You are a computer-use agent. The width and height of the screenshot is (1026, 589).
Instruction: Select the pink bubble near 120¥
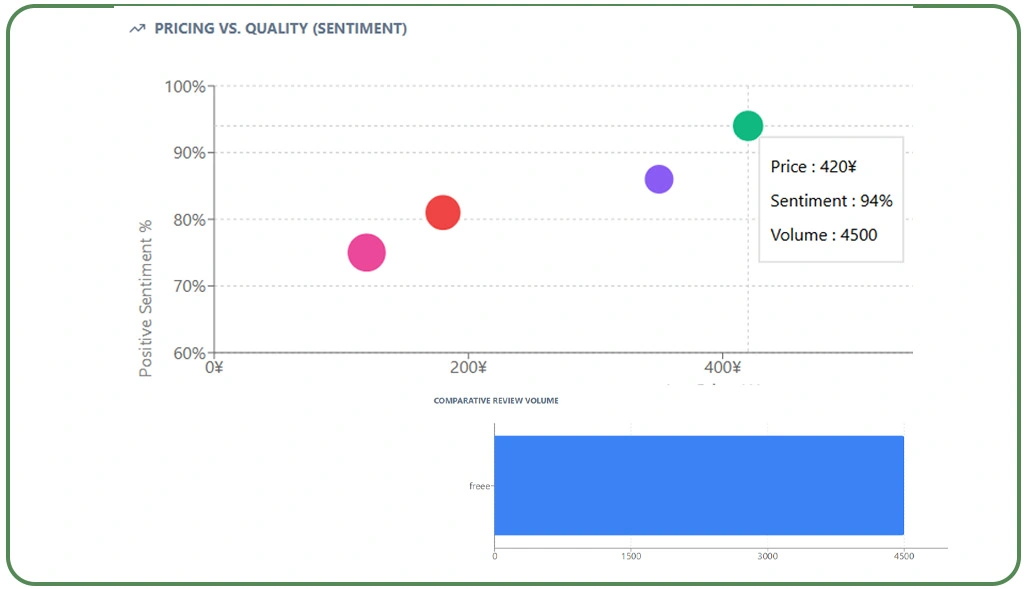366,253
